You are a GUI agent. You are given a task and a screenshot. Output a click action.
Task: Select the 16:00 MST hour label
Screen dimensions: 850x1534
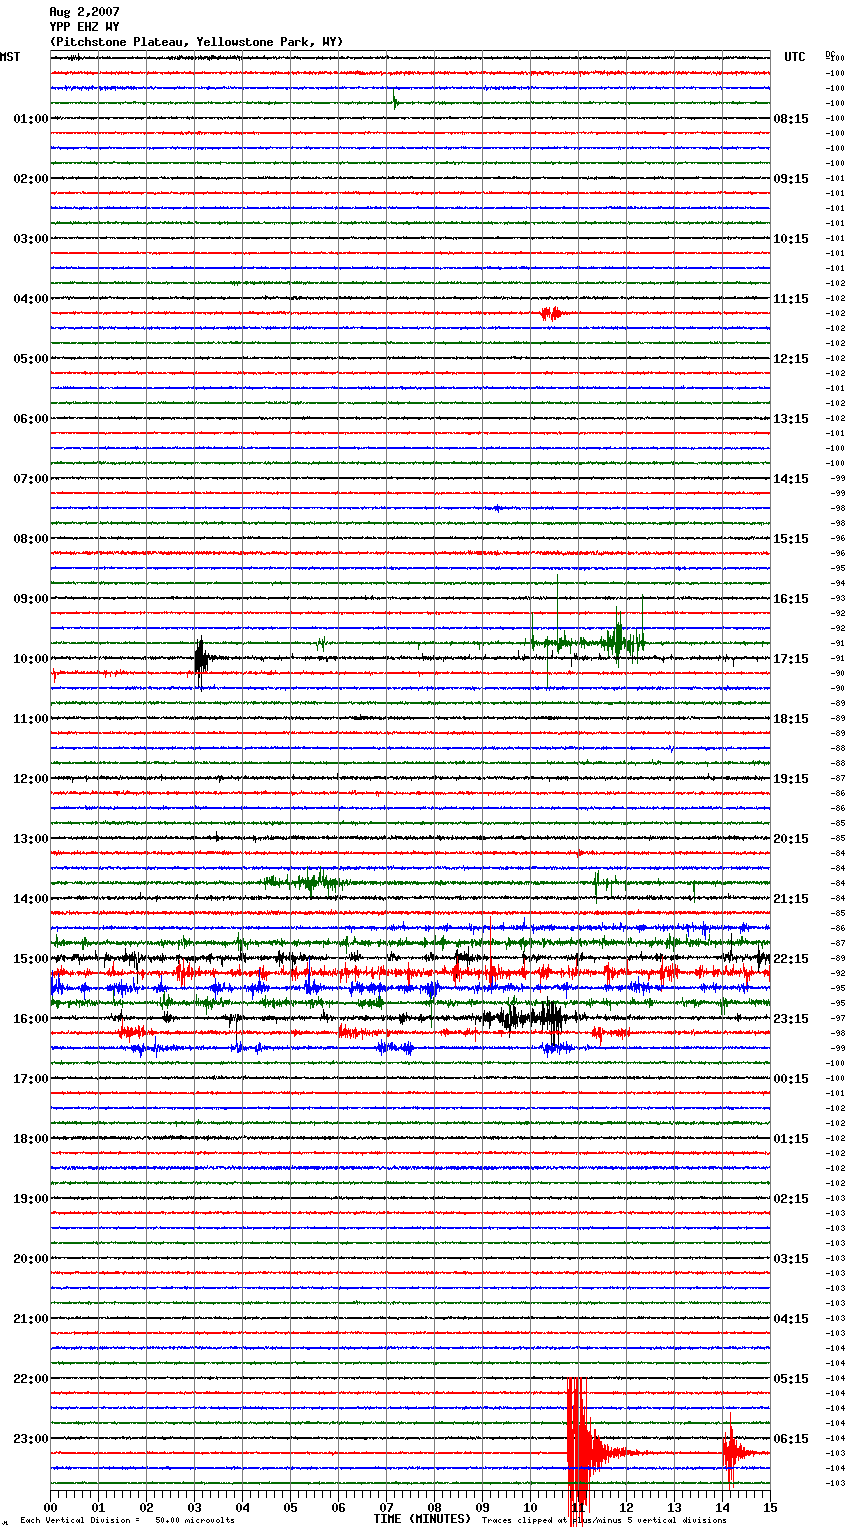[x=31, y=1019]
